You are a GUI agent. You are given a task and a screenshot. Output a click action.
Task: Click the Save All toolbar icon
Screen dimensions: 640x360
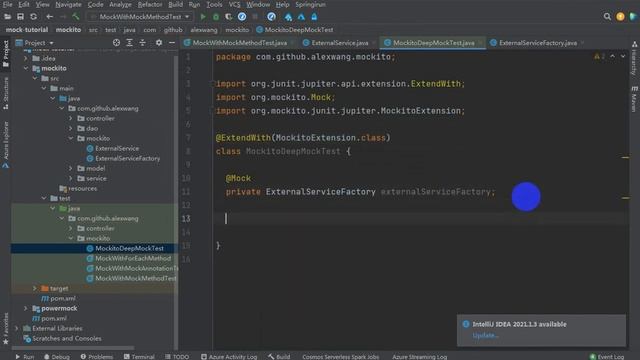pyautogui.click(x=20, y=17)
